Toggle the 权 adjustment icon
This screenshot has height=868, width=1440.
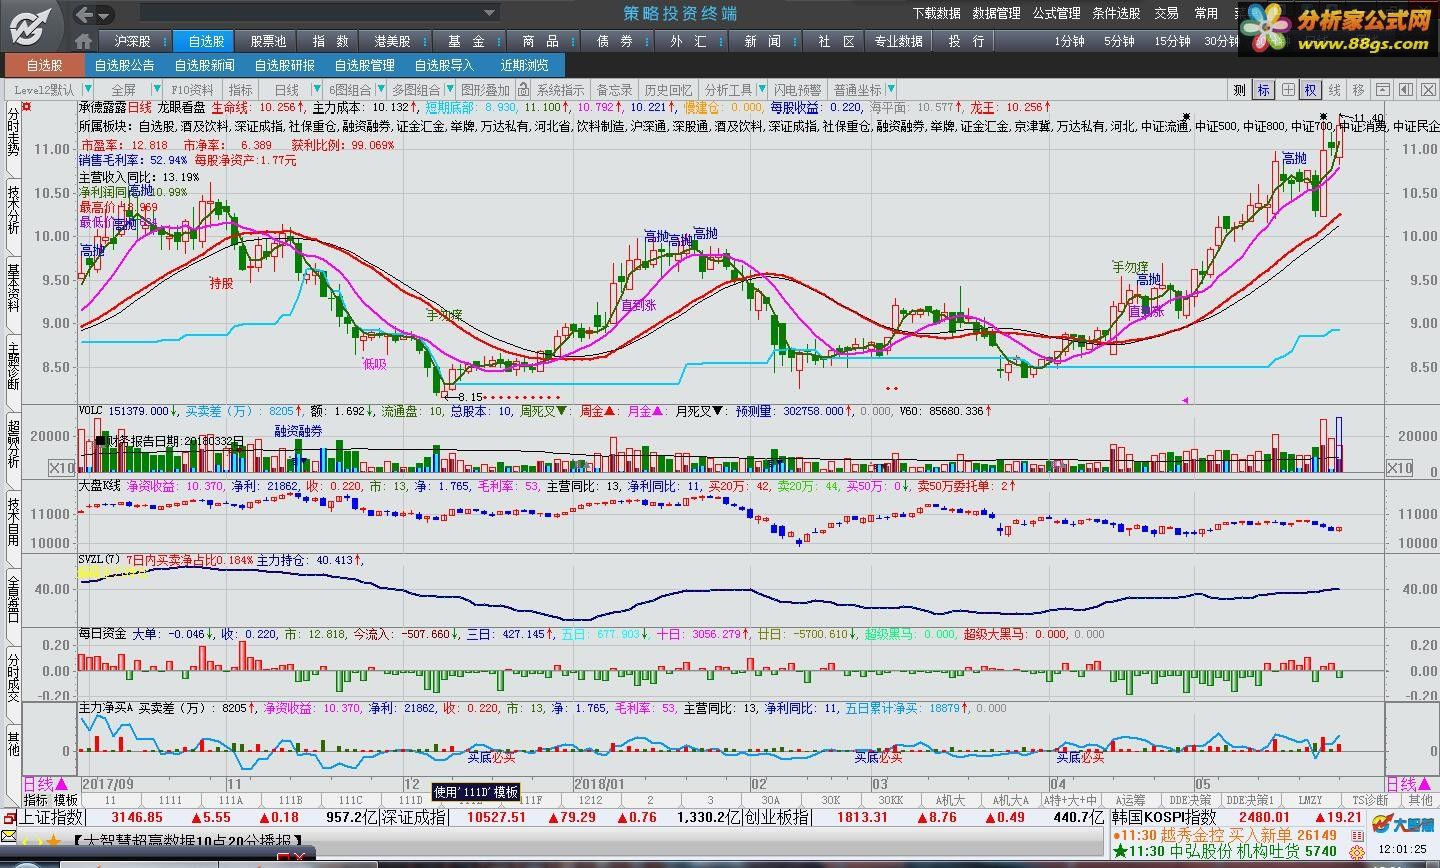[1310, 90]
